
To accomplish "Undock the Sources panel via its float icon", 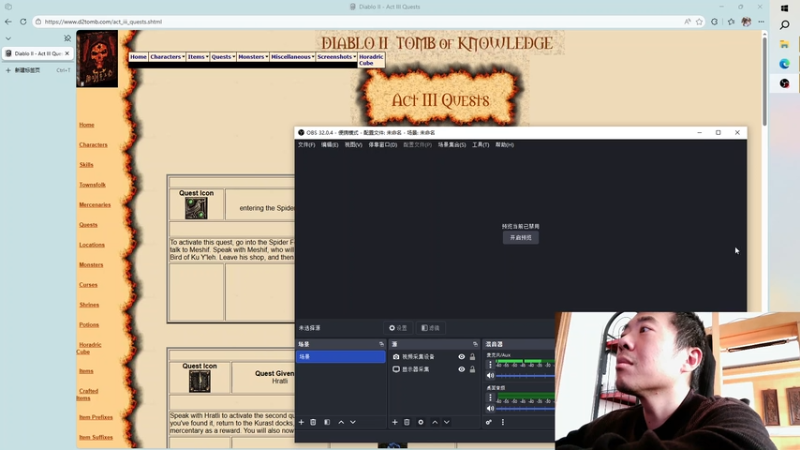I will [475, 344].
